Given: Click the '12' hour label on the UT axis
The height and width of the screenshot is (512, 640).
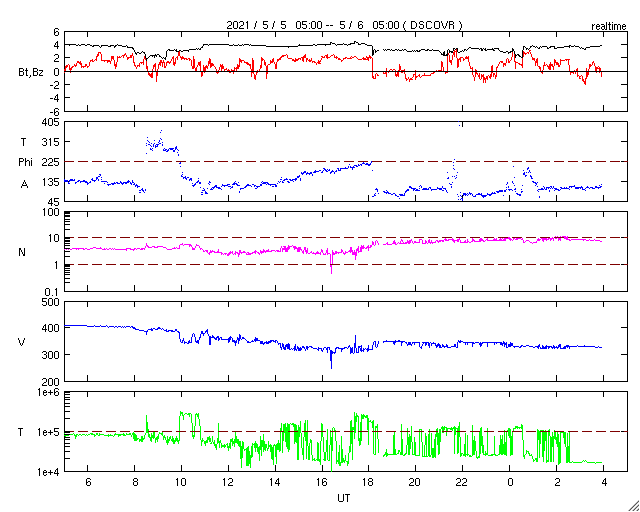Looking at the screenshot, I should [228, 483].
